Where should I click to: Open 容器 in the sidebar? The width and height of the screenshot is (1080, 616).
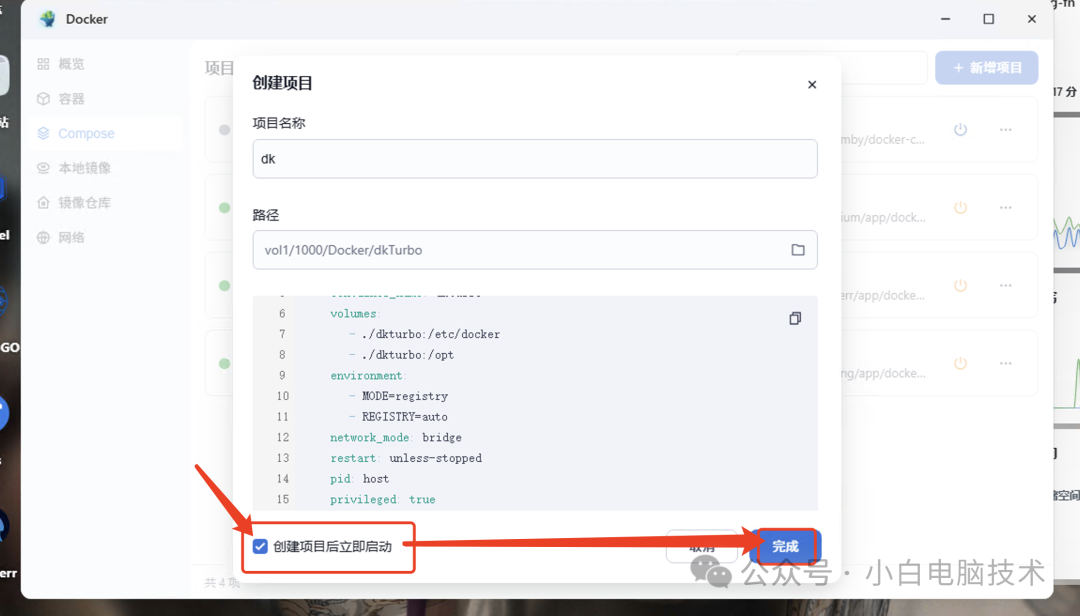tap(71, 99)
